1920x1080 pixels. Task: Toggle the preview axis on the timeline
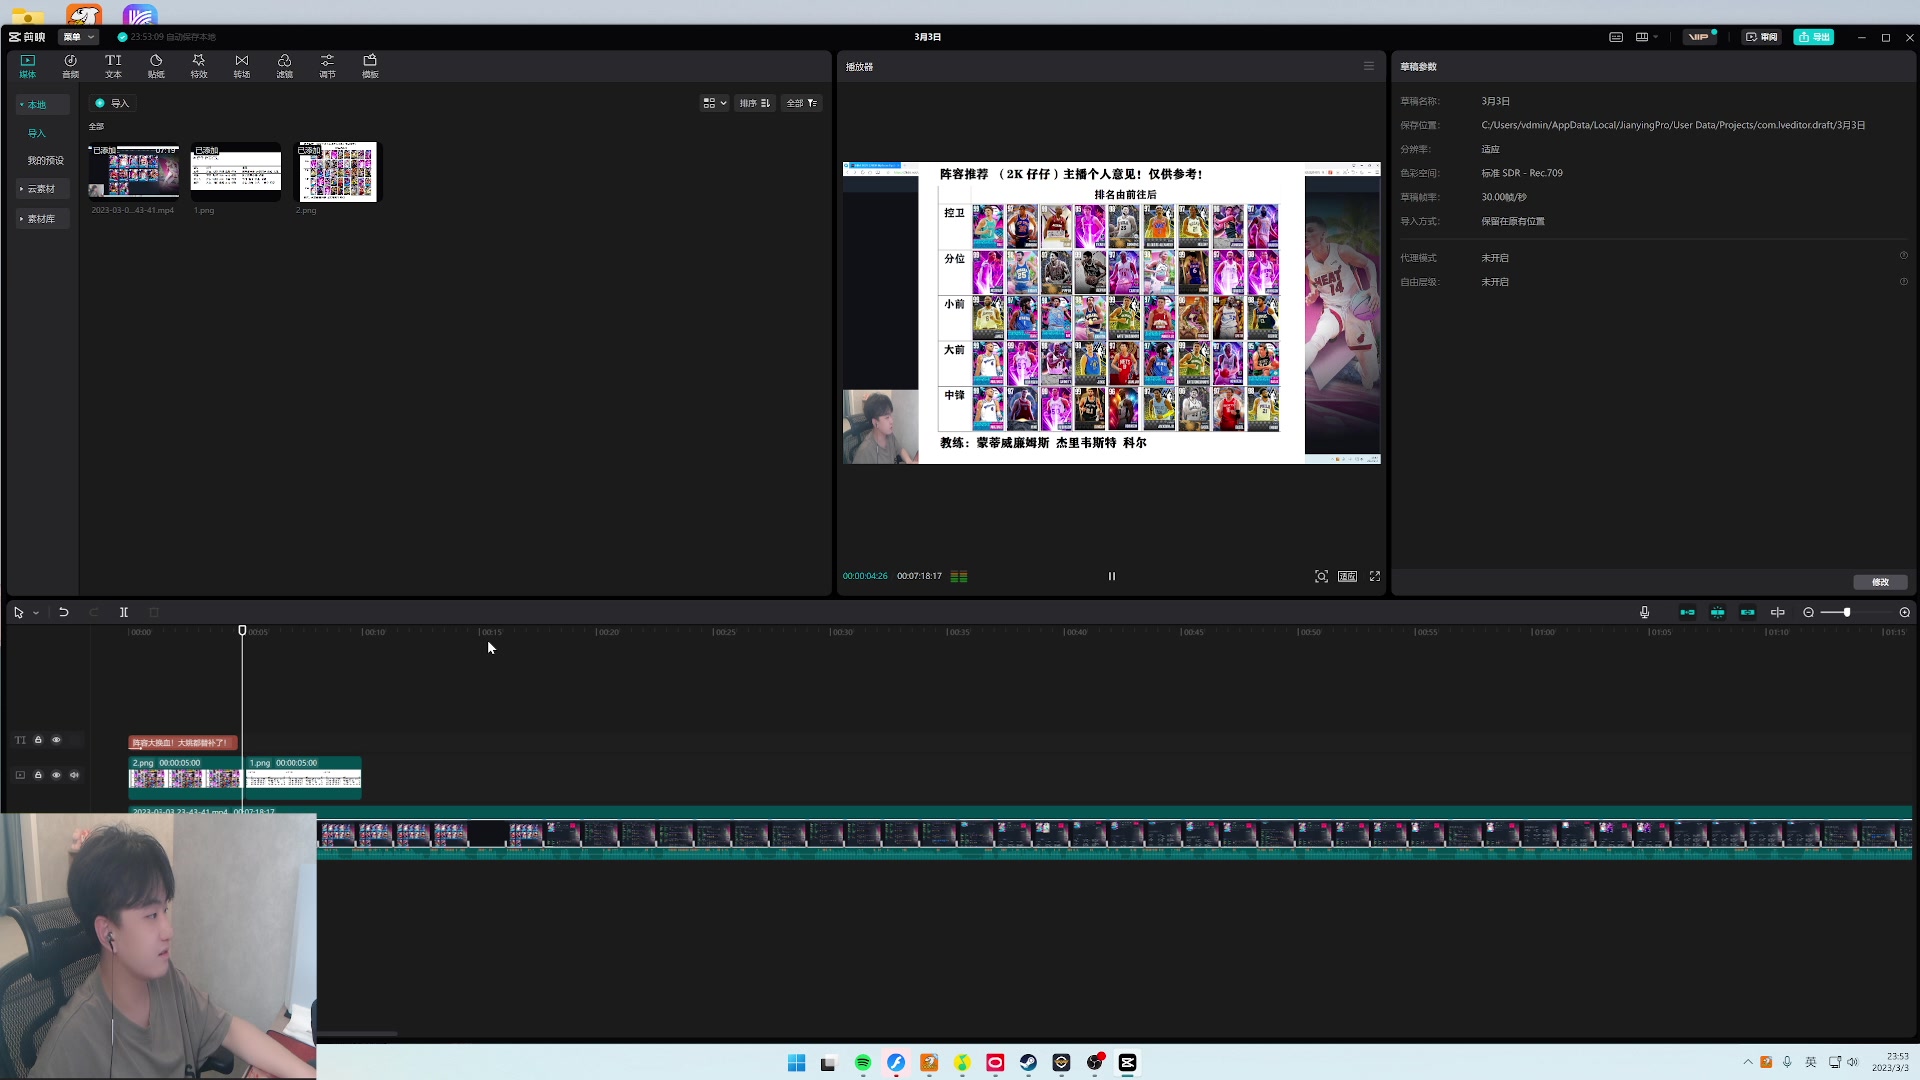[x=1778, y=612]
